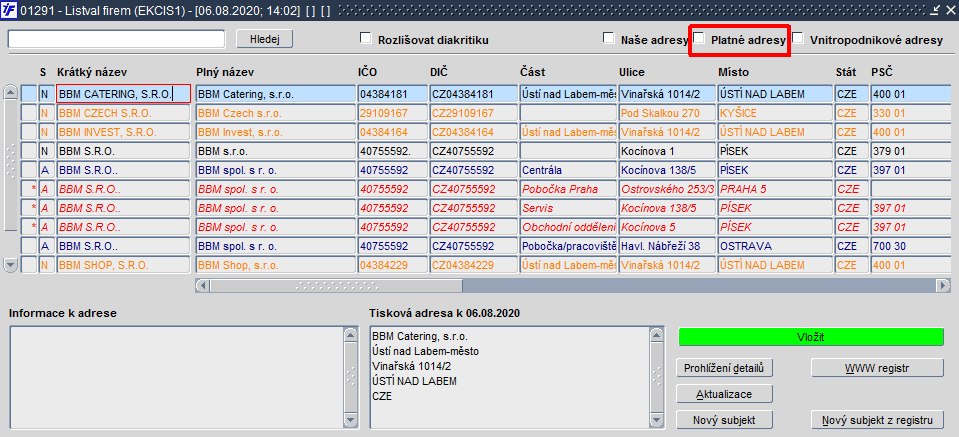Click the Tisková adresa text area
The width and height of the screenshot is (959, 437).
[509, 377]
